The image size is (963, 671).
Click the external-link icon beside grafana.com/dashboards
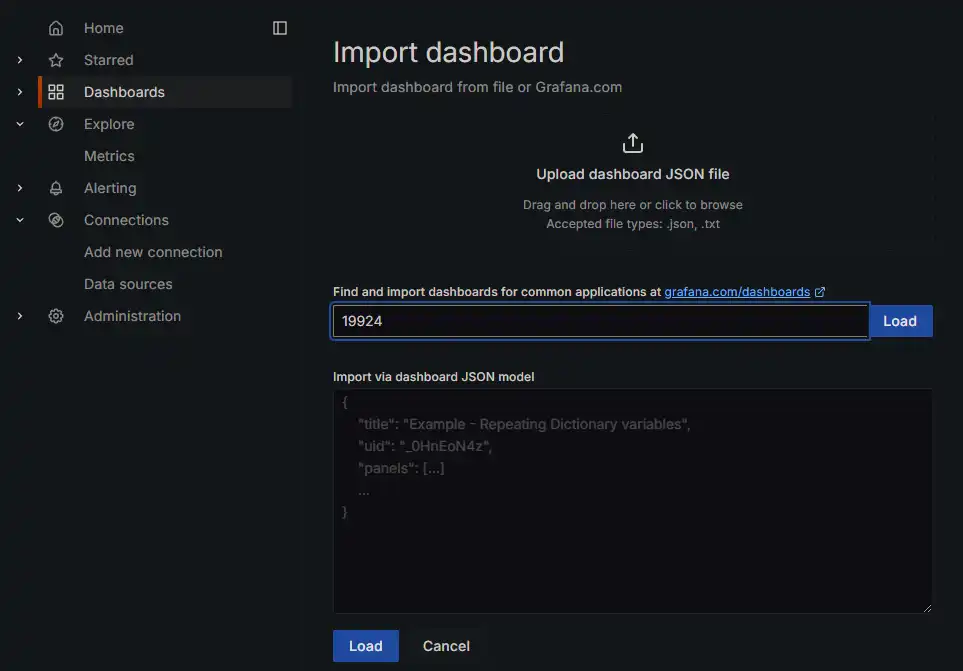[x=821, y=291]
